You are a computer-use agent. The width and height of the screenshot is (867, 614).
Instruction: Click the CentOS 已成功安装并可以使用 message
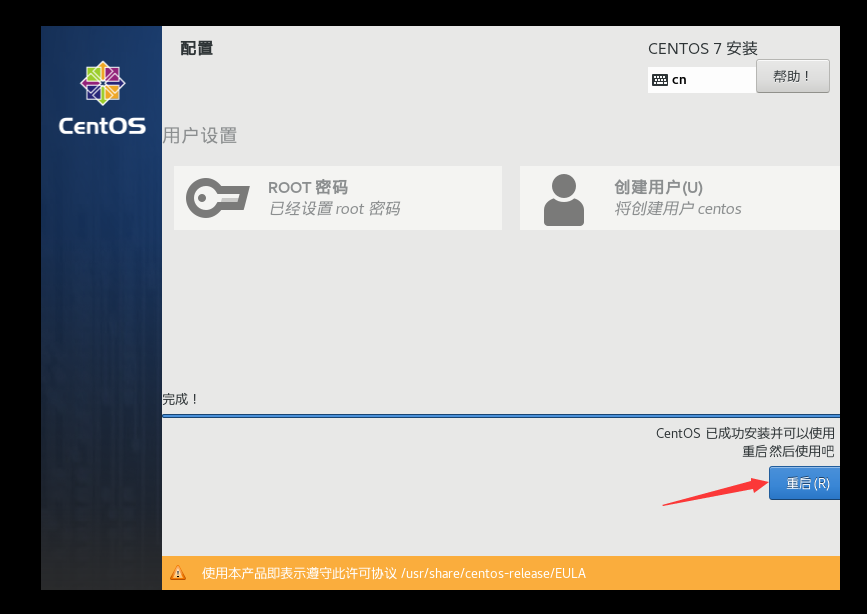tap(745, 433)
